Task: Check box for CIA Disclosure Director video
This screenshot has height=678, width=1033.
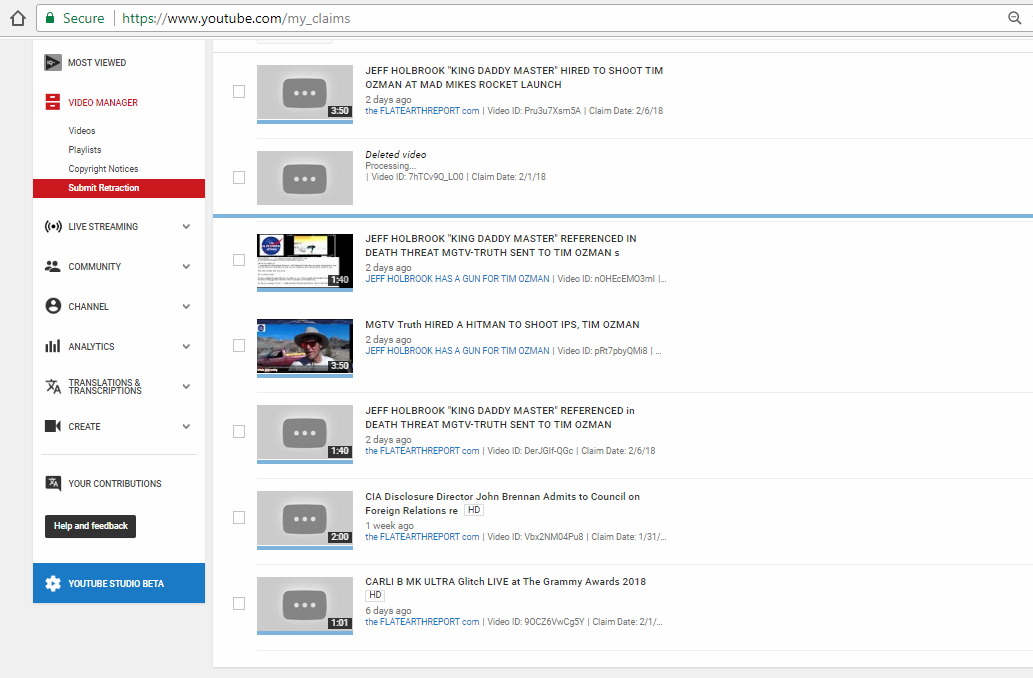Action: [239, 518]
